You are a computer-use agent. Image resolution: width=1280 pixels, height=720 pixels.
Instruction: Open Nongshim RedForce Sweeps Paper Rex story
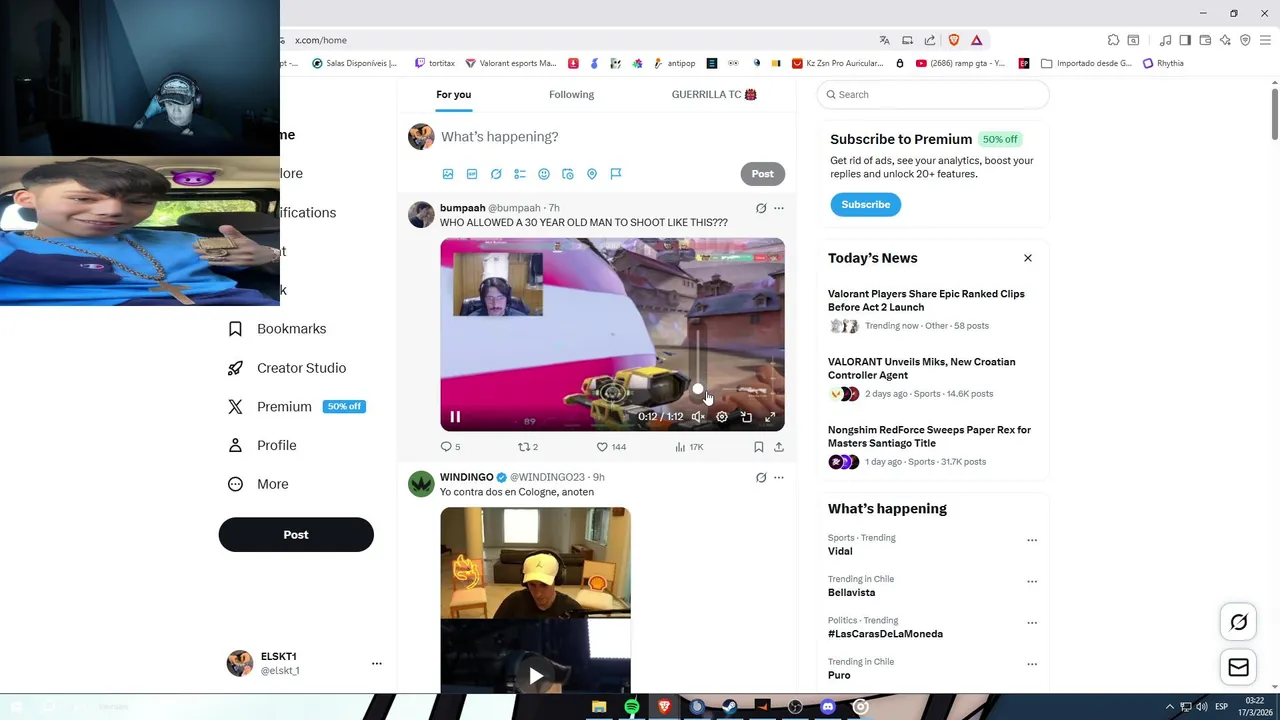pyautogui.click(x=929, y=437)
